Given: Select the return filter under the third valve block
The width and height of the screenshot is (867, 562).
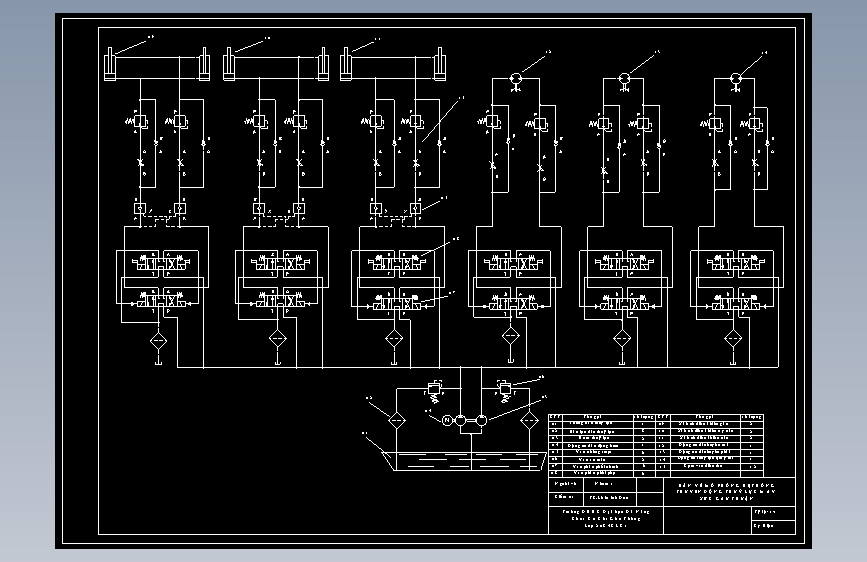Looking at the screenshot, I should pyautogui.click(x=394, y=338).
